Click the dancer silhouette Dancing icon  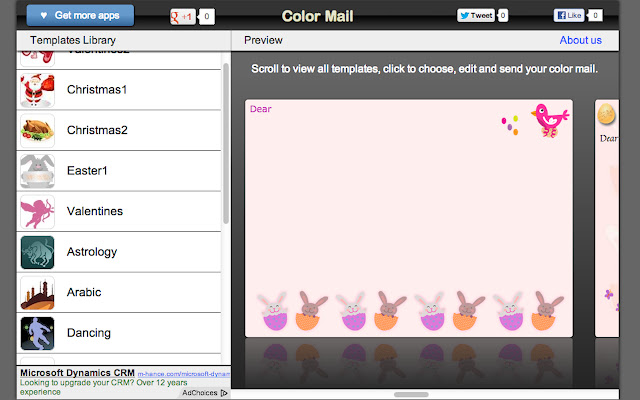(x=37, y=333)
